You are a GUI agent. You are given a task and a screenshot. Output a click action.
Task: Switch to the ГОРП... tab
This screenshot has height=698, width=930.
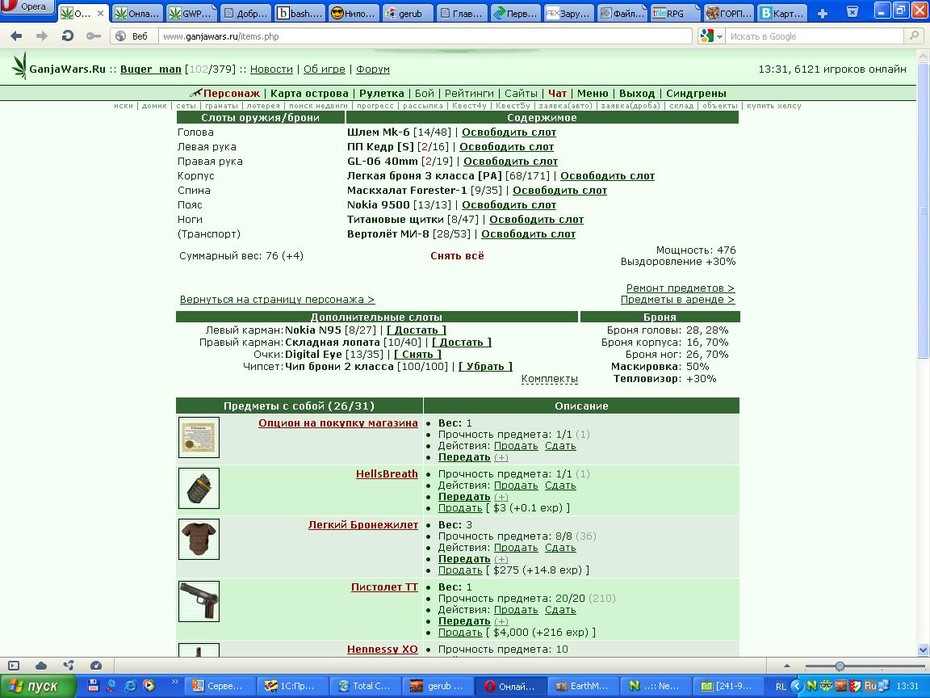730,13
